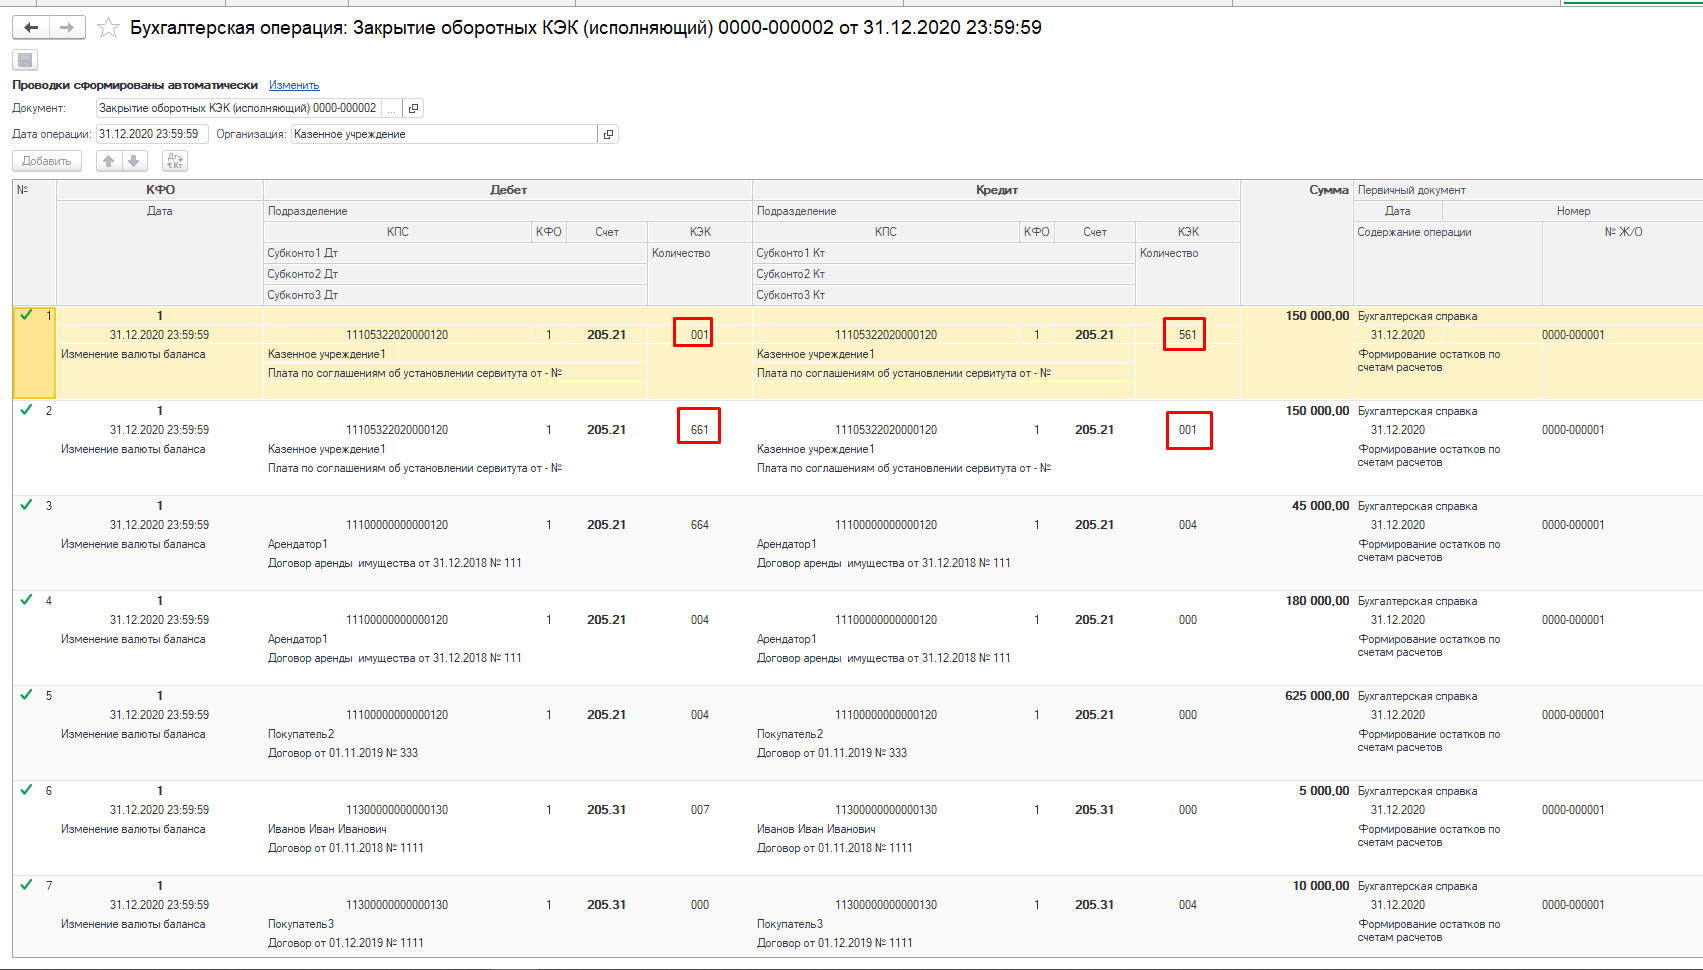The image size is (1703, 970).
Task: Open the Организация record via its open icon
Action: pyautogui.click(x=608, y=134)
